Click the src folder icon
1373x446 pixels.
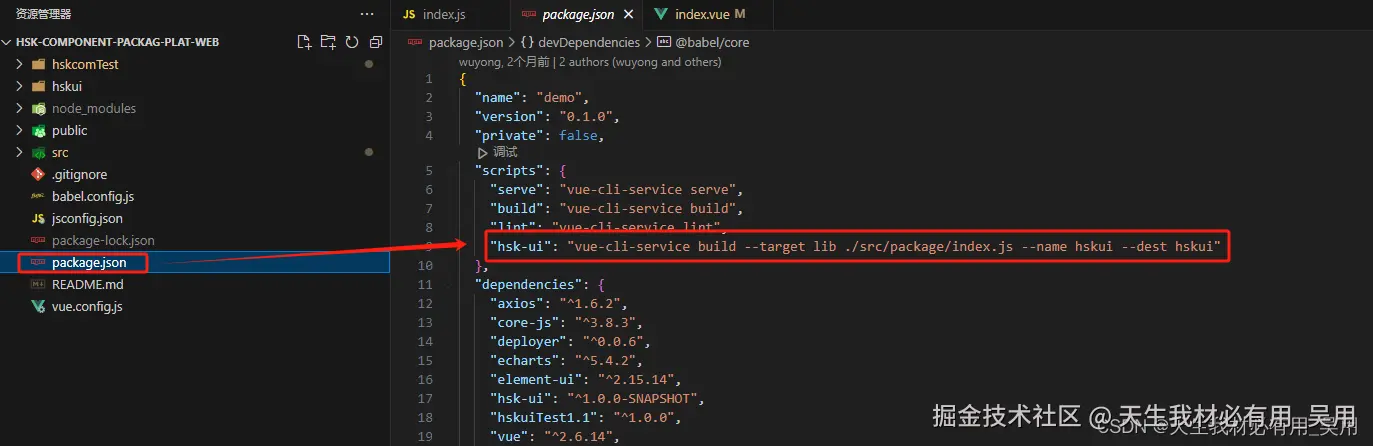[39, 152]
